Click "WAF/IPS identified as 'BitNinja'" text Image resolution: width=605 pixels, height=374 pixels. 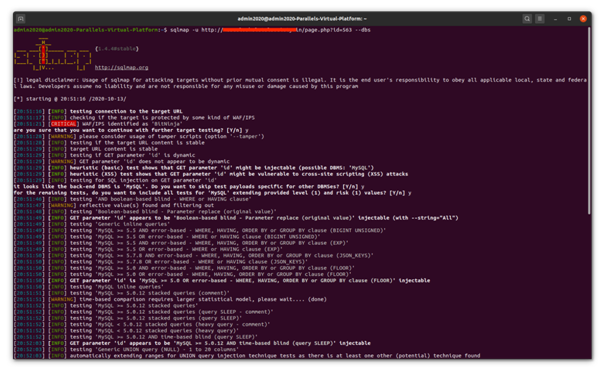(132, 124)
